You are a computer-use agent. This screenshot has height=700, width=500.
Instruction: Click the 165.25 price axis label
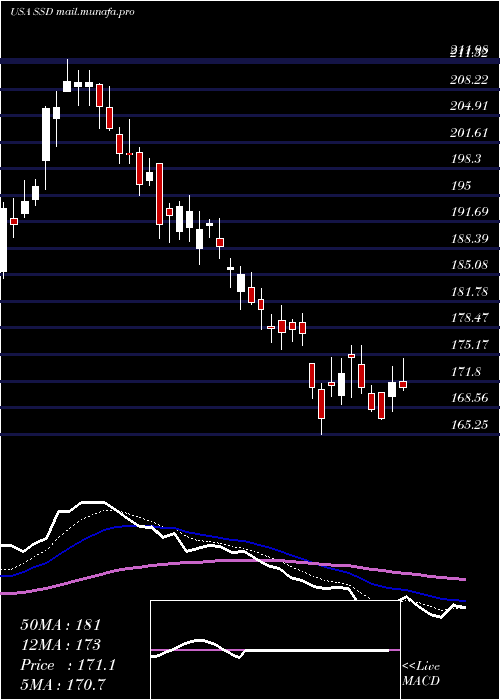(x=469, y=425)
